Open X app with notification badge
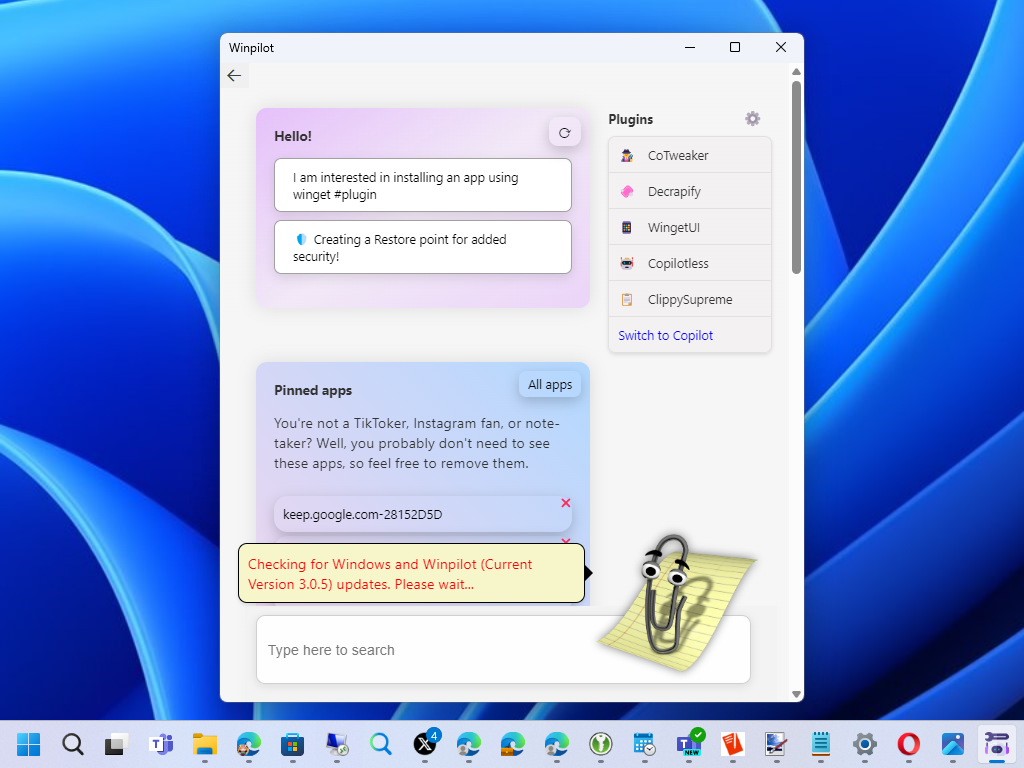Image resolution: width=1024 pixels, height=768 pixels. (x=425, y=743)
